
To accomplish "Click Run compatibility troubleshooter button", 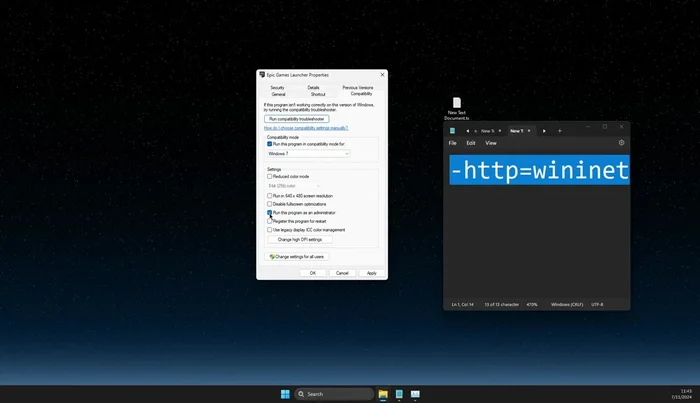I will click(x=297, y=119).
